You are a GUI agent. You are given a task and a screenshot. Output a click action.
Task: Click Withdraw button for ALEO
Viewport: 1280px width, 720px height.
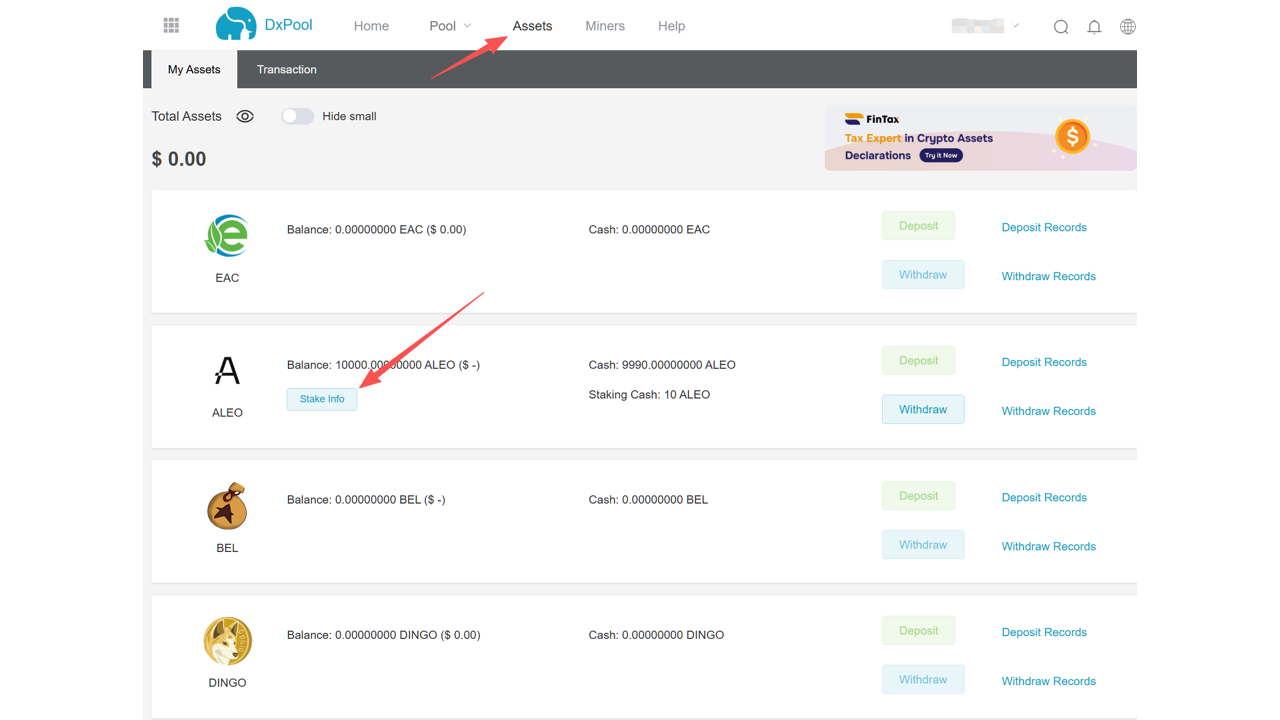[x=923, y=409]
